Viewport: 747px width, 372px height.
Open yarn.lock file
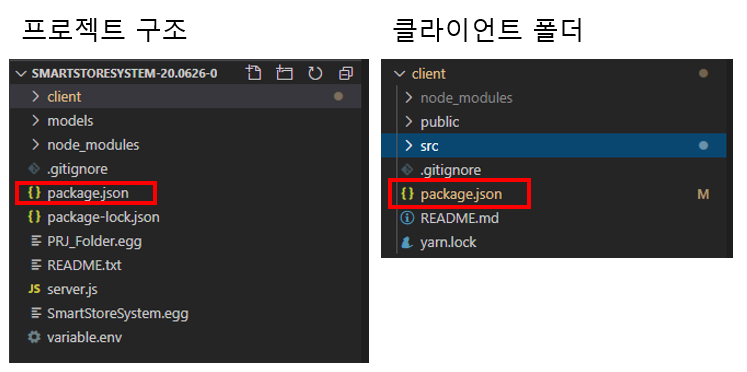pyautogui.click(x=448, y=242)
